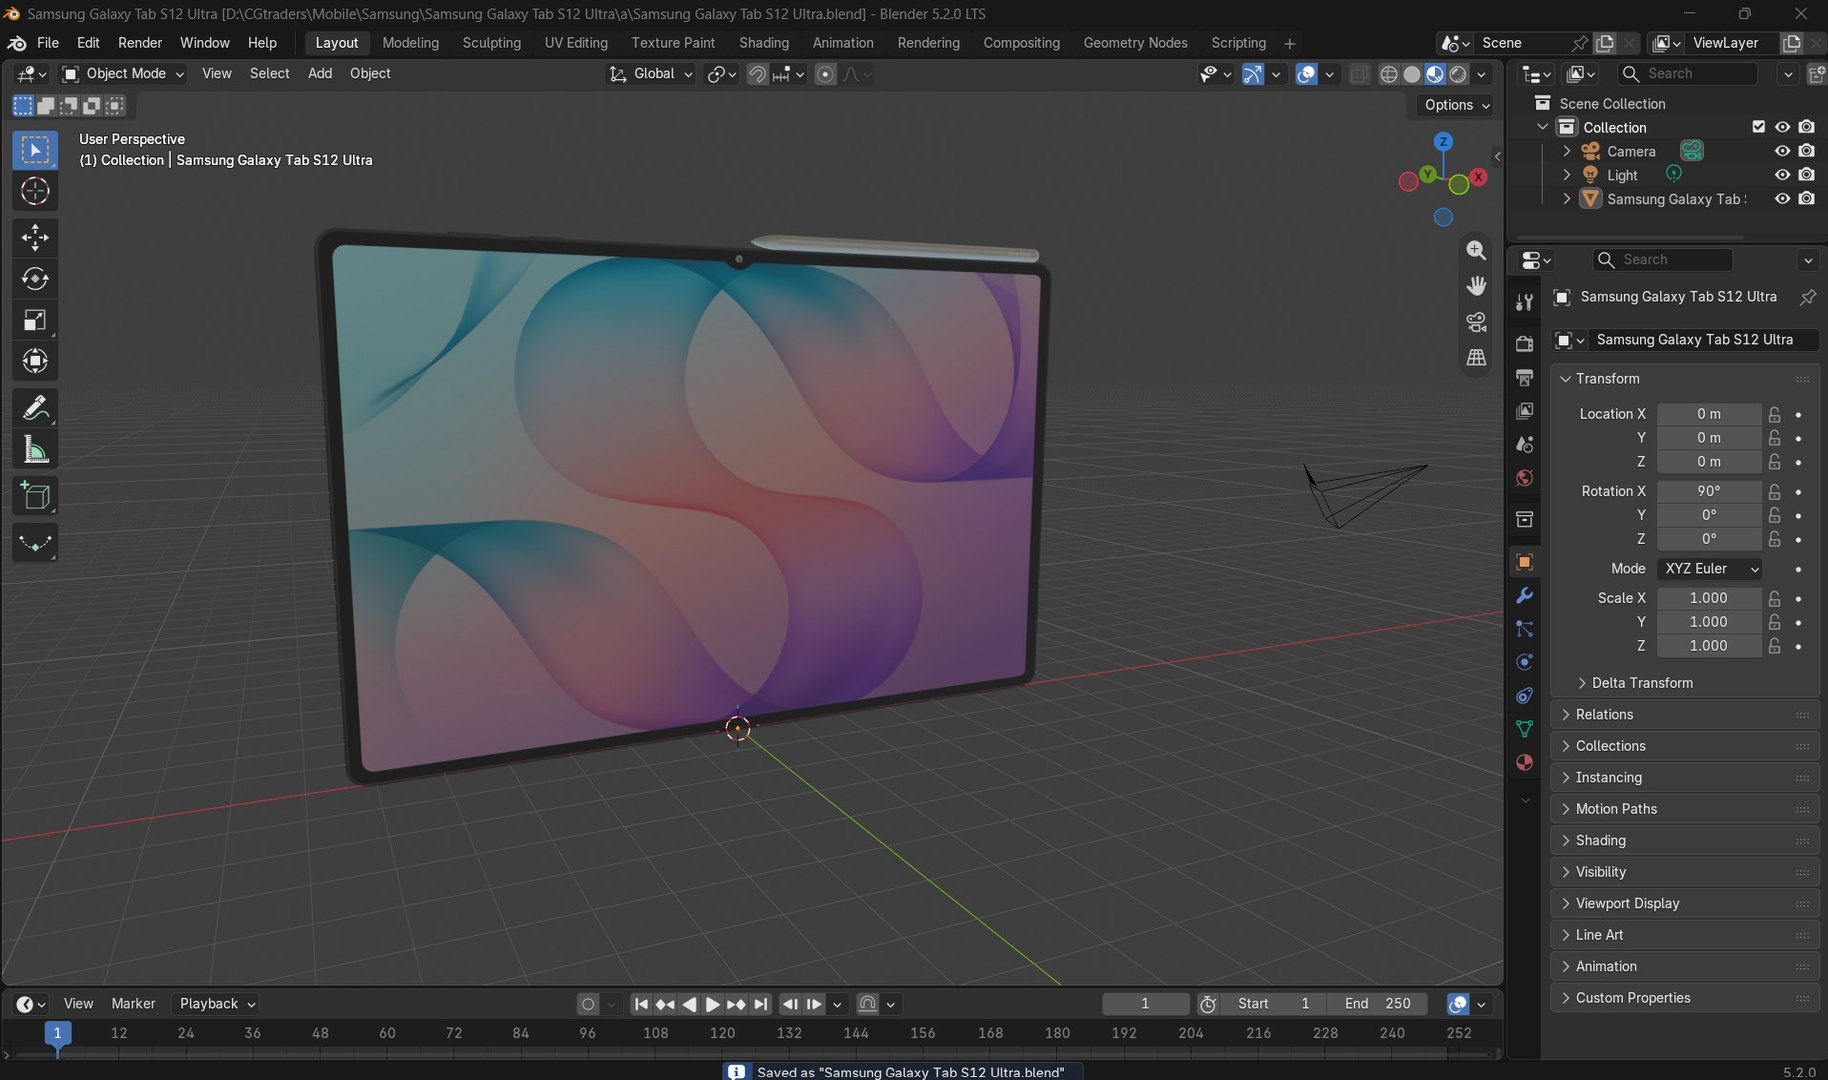This screenshot has width=1828, height=1080.
Task: Select the Measure tool
Action: [35, 450]
